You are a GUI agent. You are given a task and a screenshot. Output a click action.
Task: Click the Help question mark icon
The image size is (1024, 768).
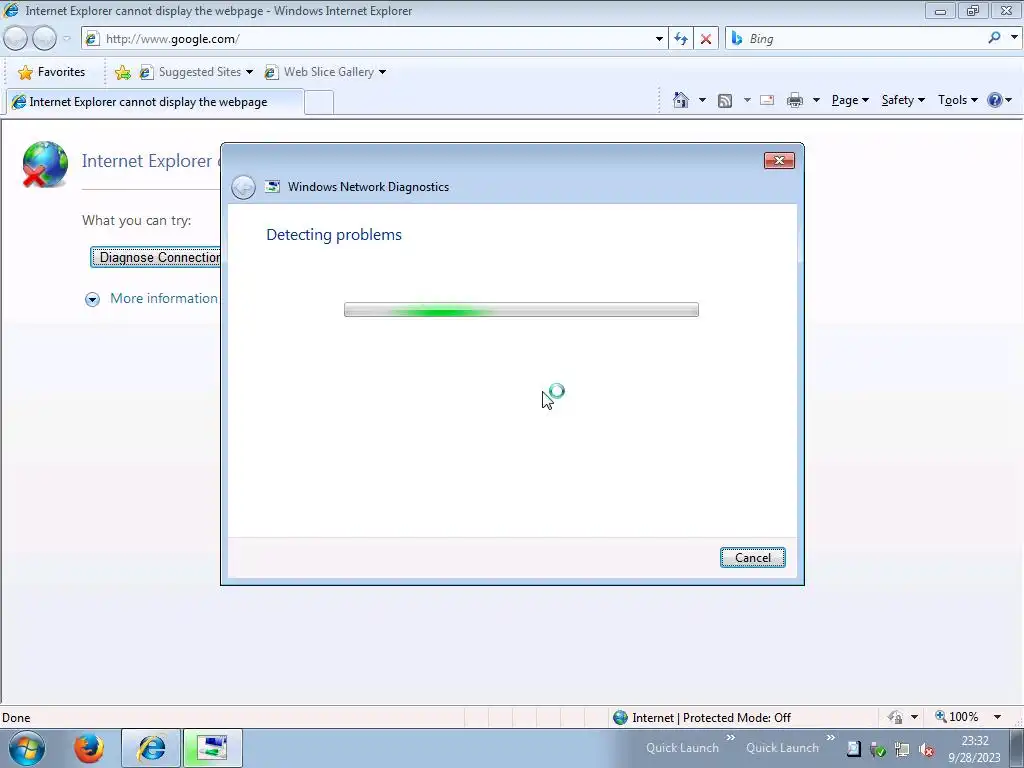(995, 100)
